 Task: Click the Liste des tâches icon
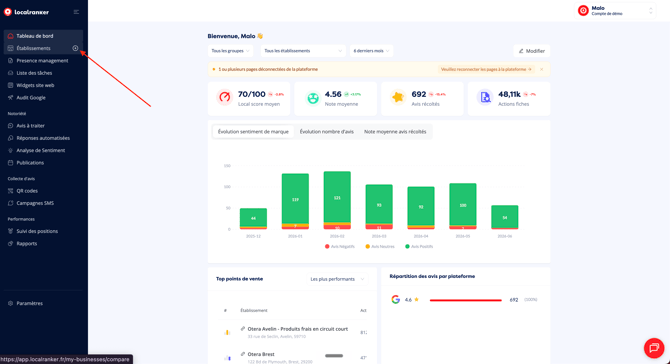11,73
